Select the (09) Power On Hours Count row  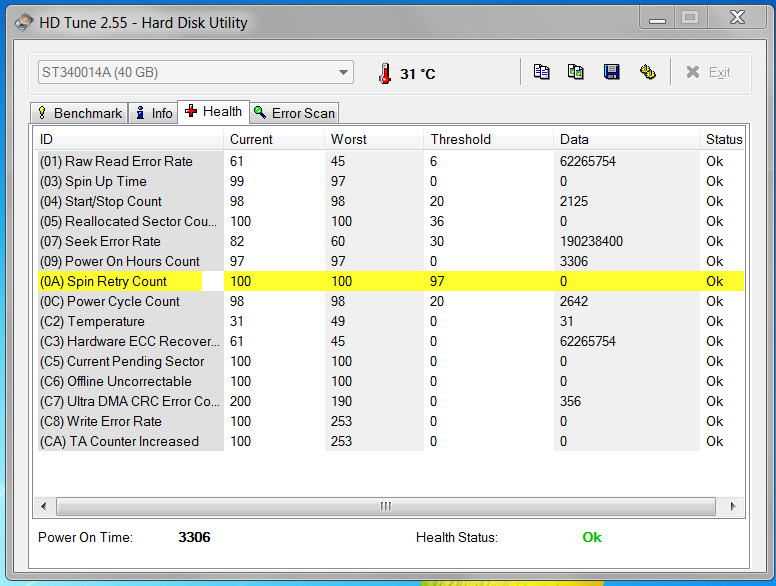coord(391,261)
